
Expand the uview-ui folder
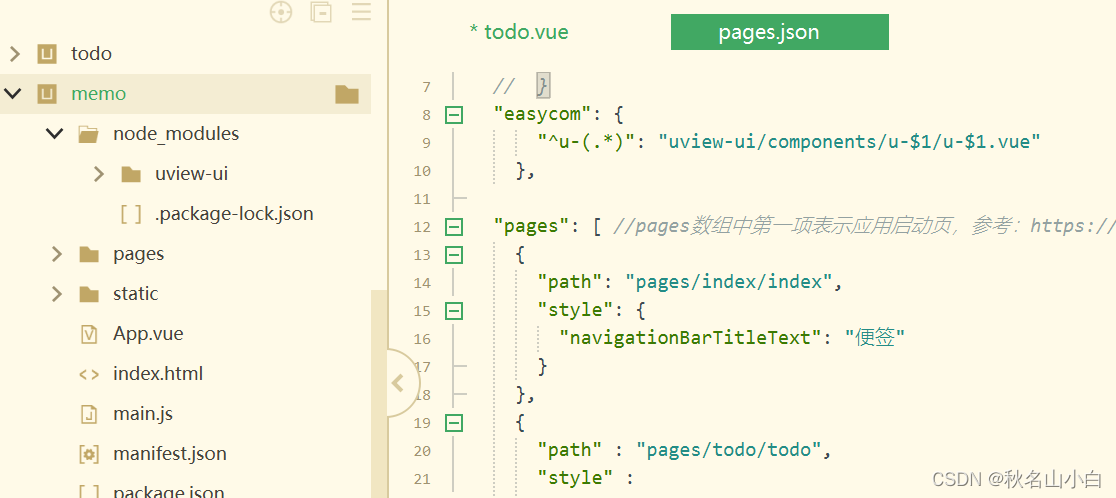pyautogui.click(x=99, y=174)
